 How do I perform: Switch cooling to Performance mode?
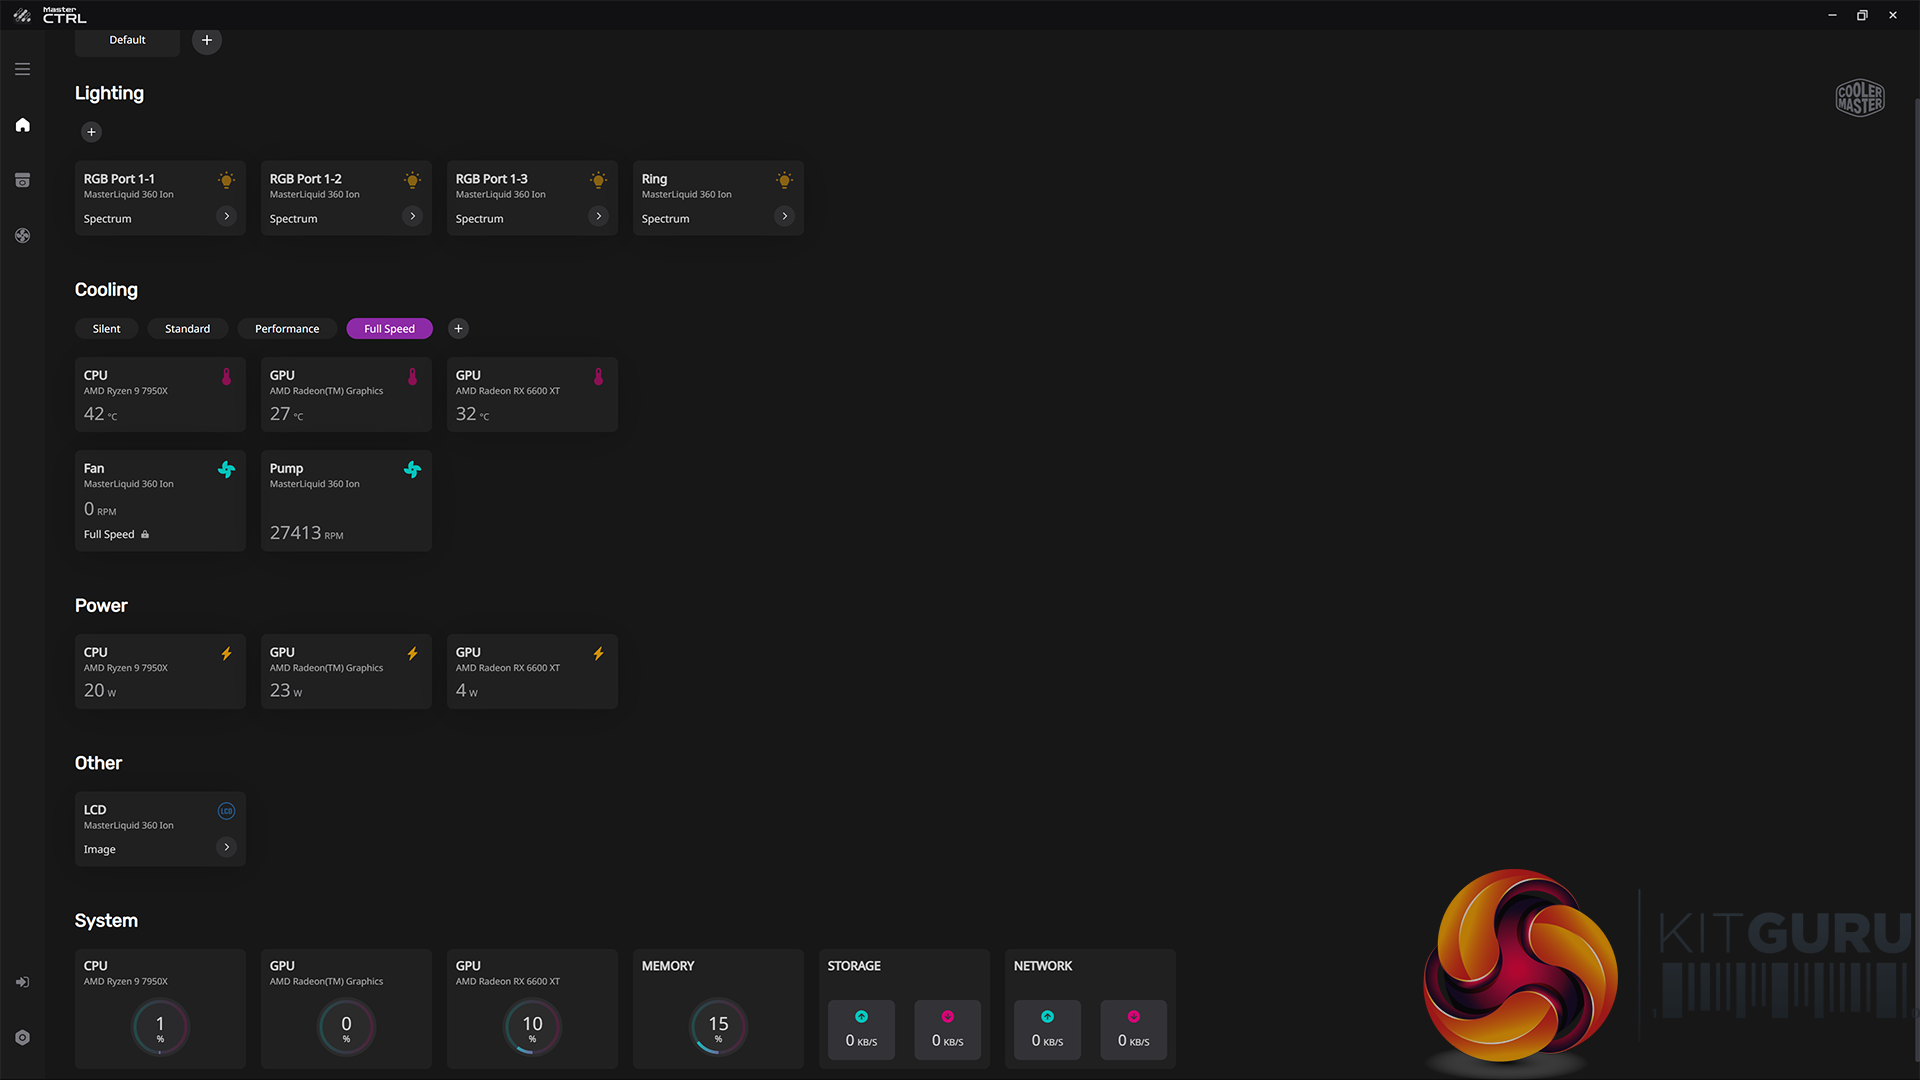tap(287, 329)
